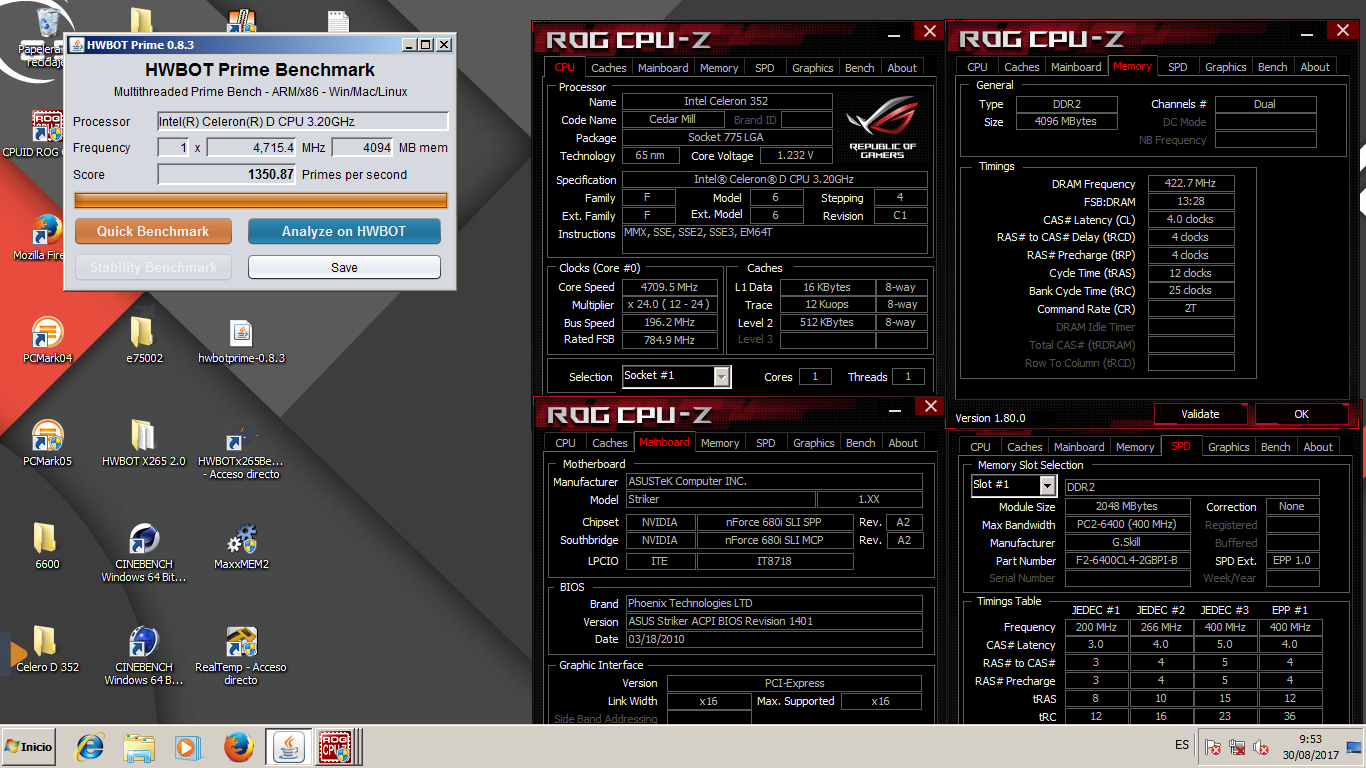Click the Processor name field in HWBOT Prime

coord(303,121)
